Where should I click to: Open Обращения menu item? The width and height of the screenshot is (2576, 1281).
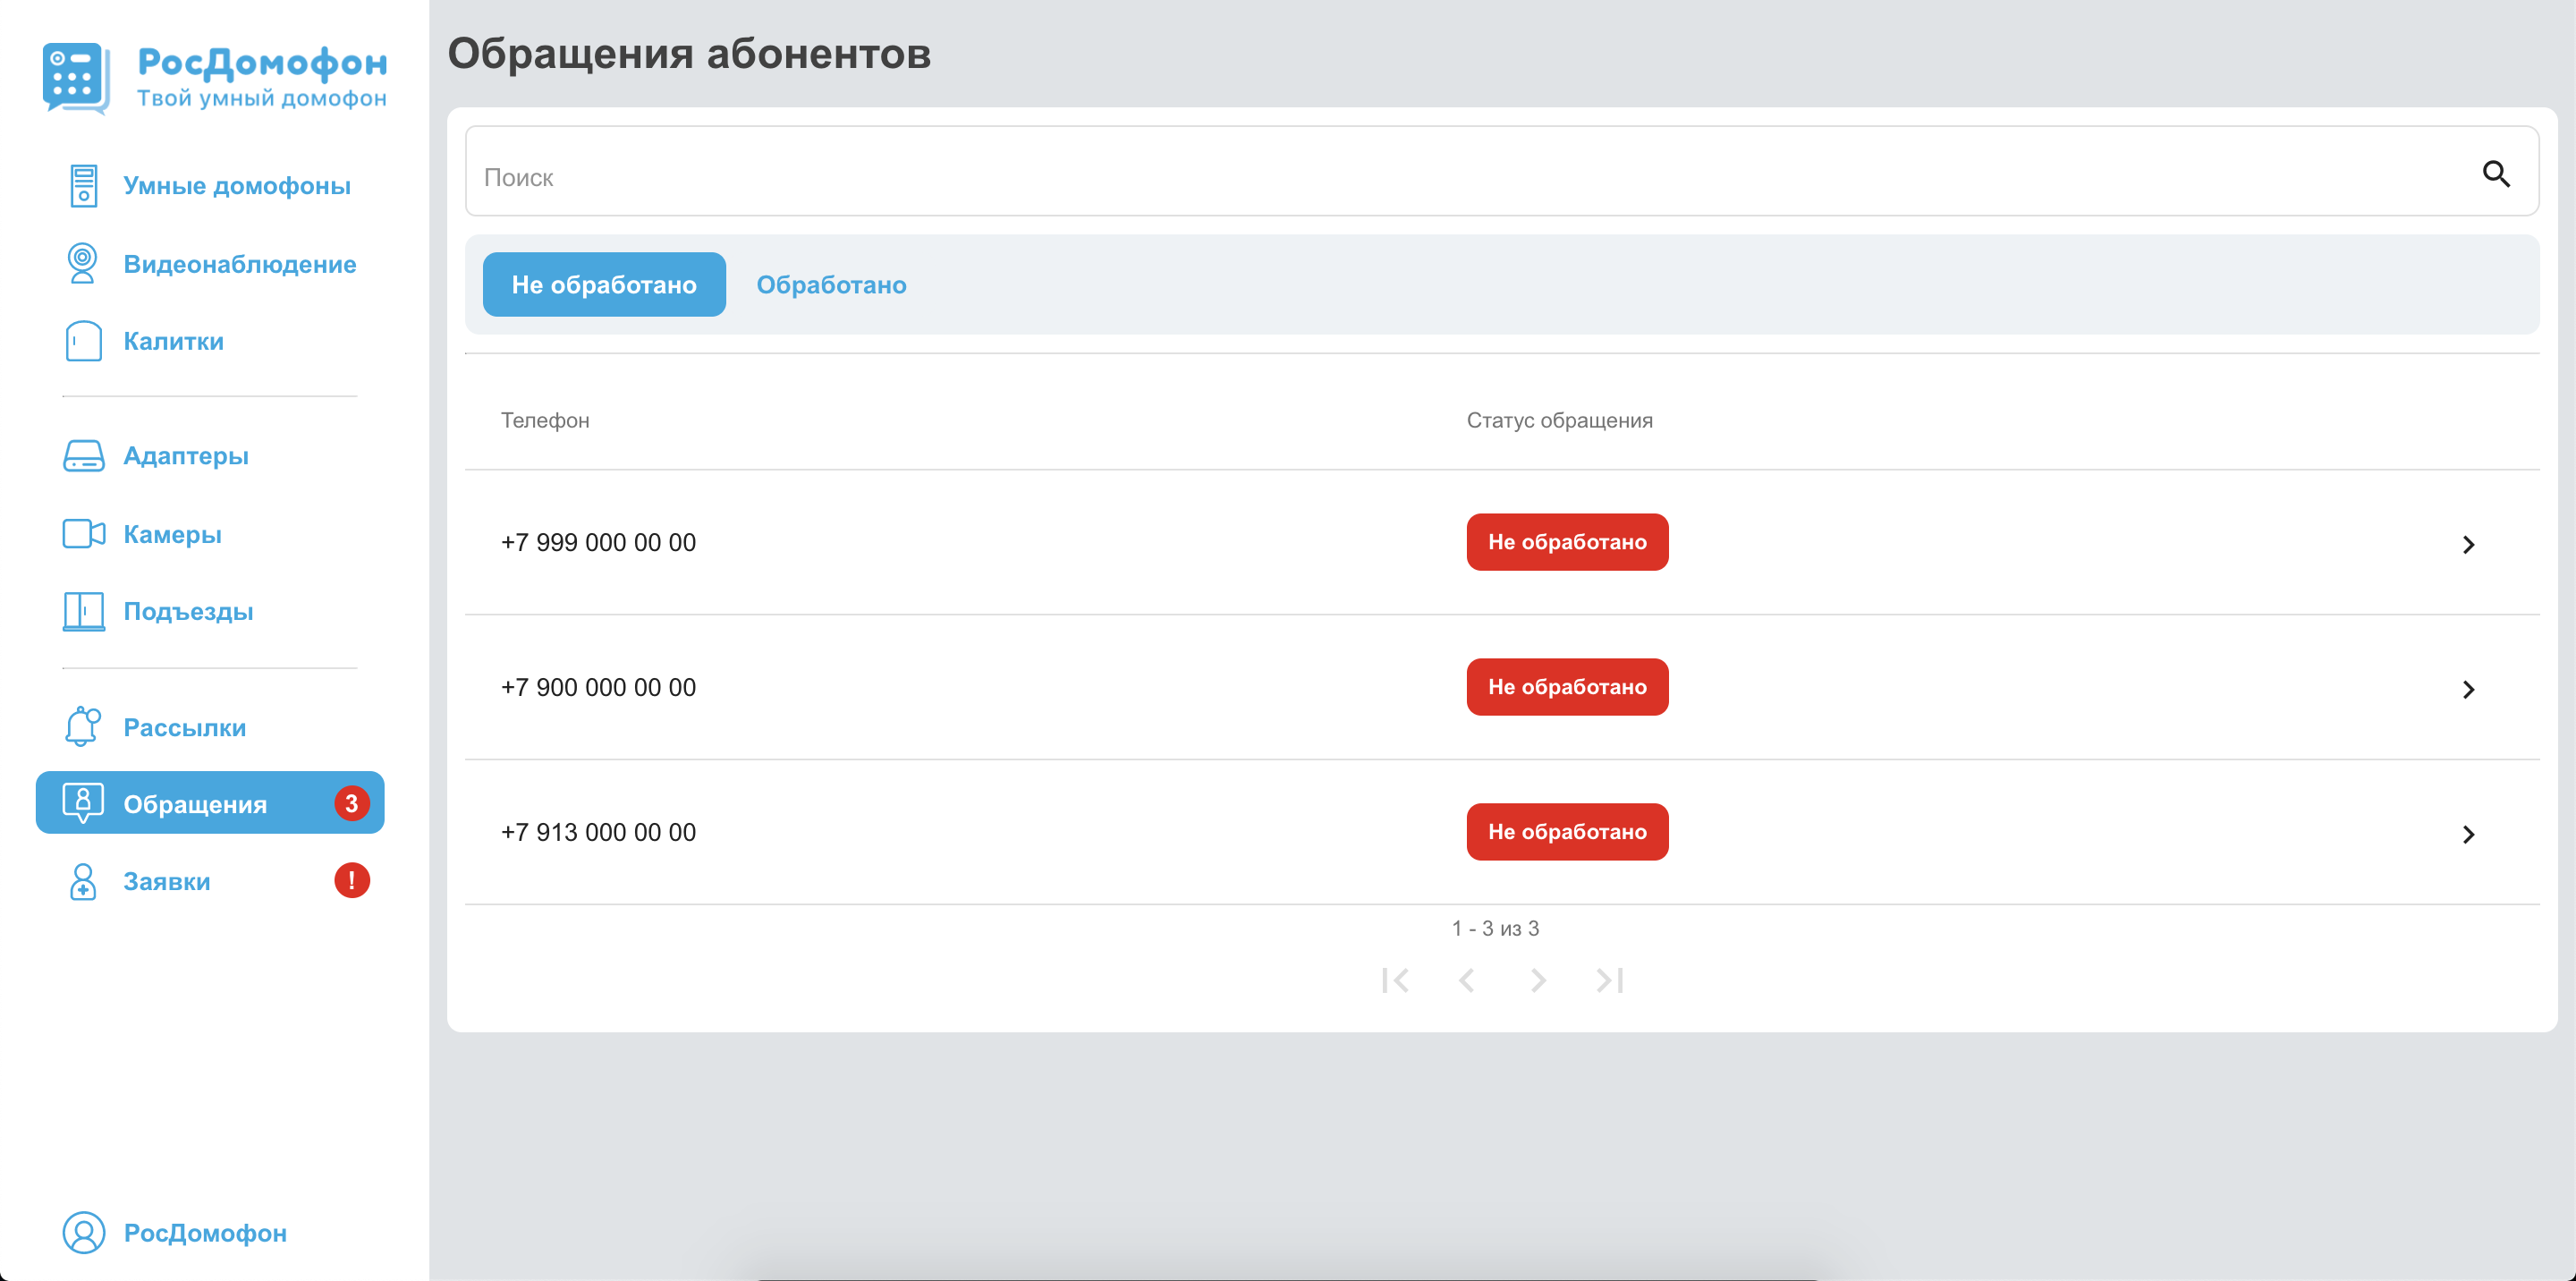(x=210, y=803)
